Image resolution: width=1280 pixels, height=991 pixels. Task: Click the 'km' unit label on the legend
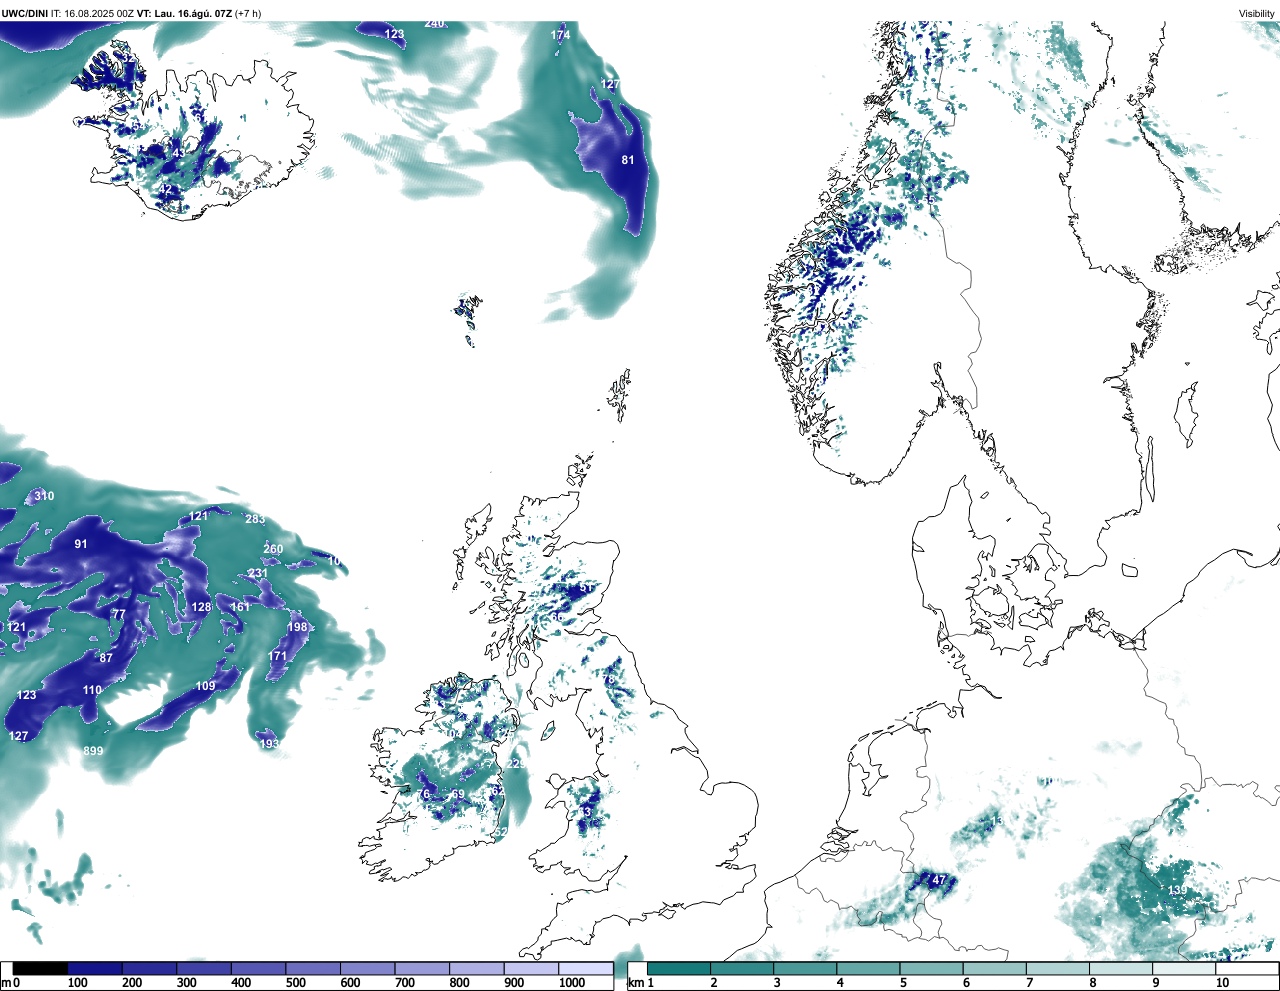[x=636, y=983]
